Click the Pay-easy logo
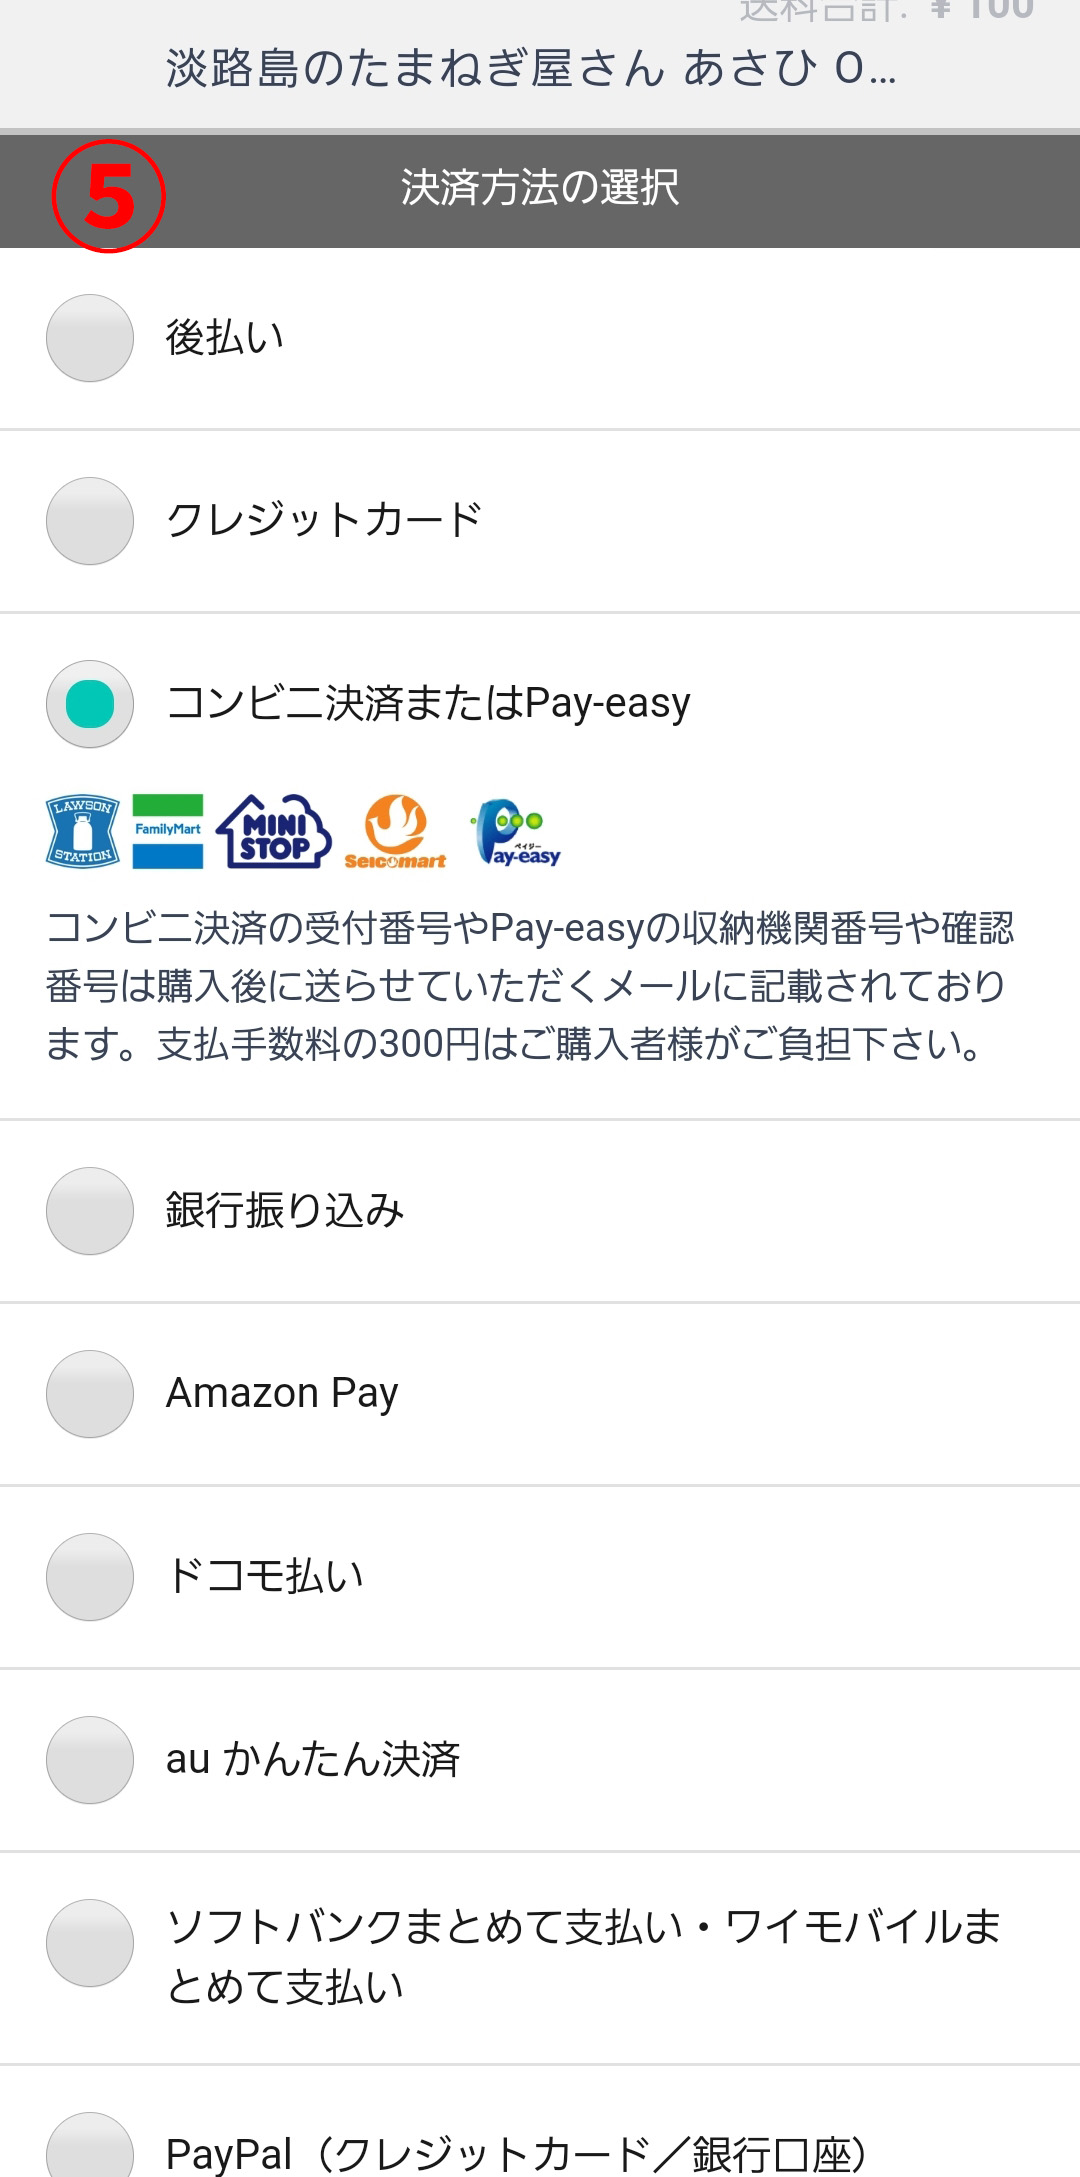1080x2177 pixels. tap(516, 832)
